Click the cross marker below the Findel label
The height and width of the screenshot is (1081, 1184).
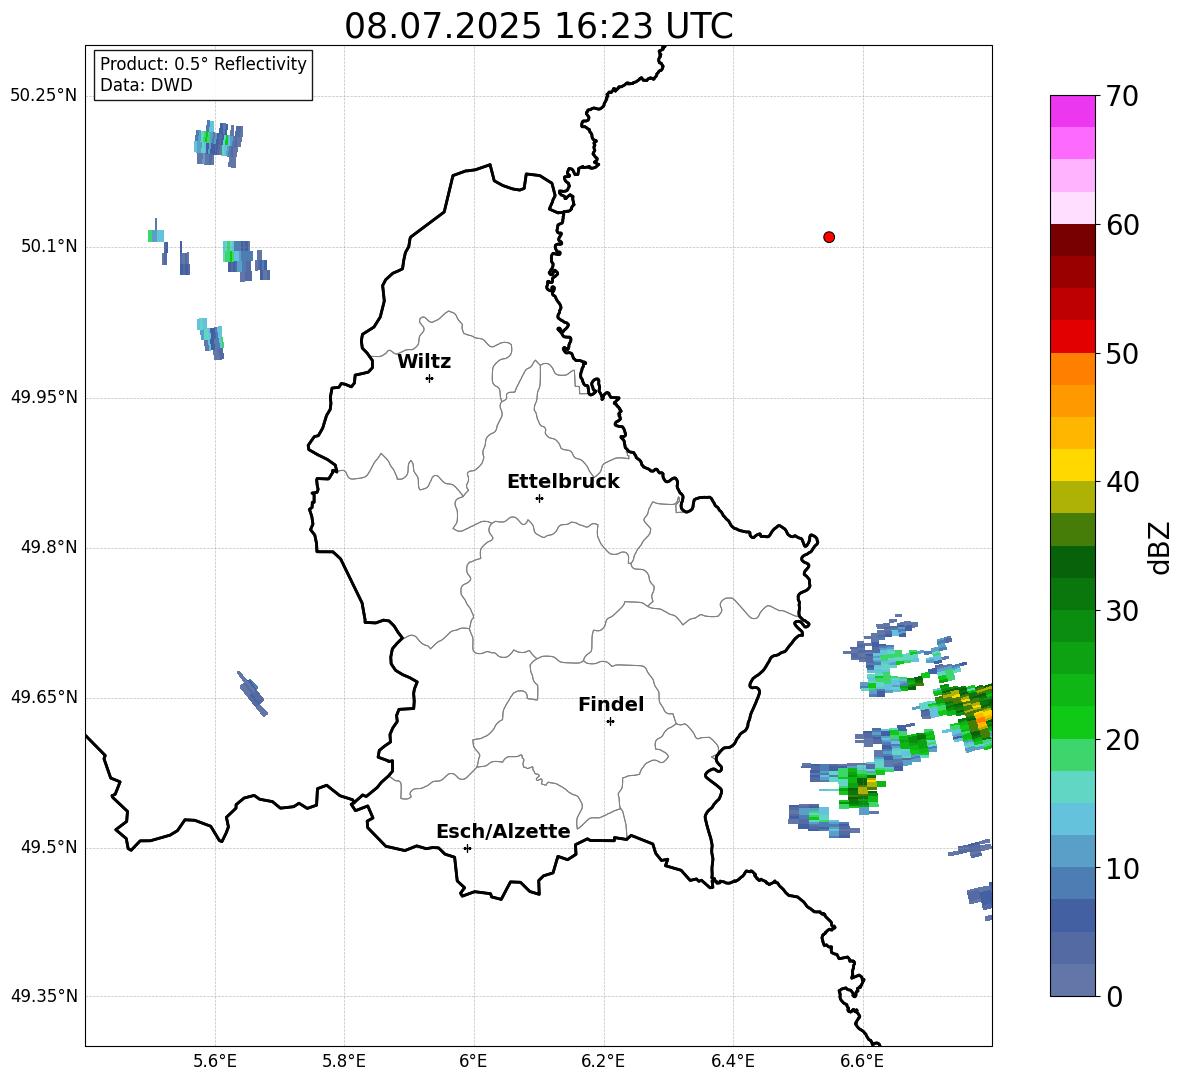click(610, 722)
